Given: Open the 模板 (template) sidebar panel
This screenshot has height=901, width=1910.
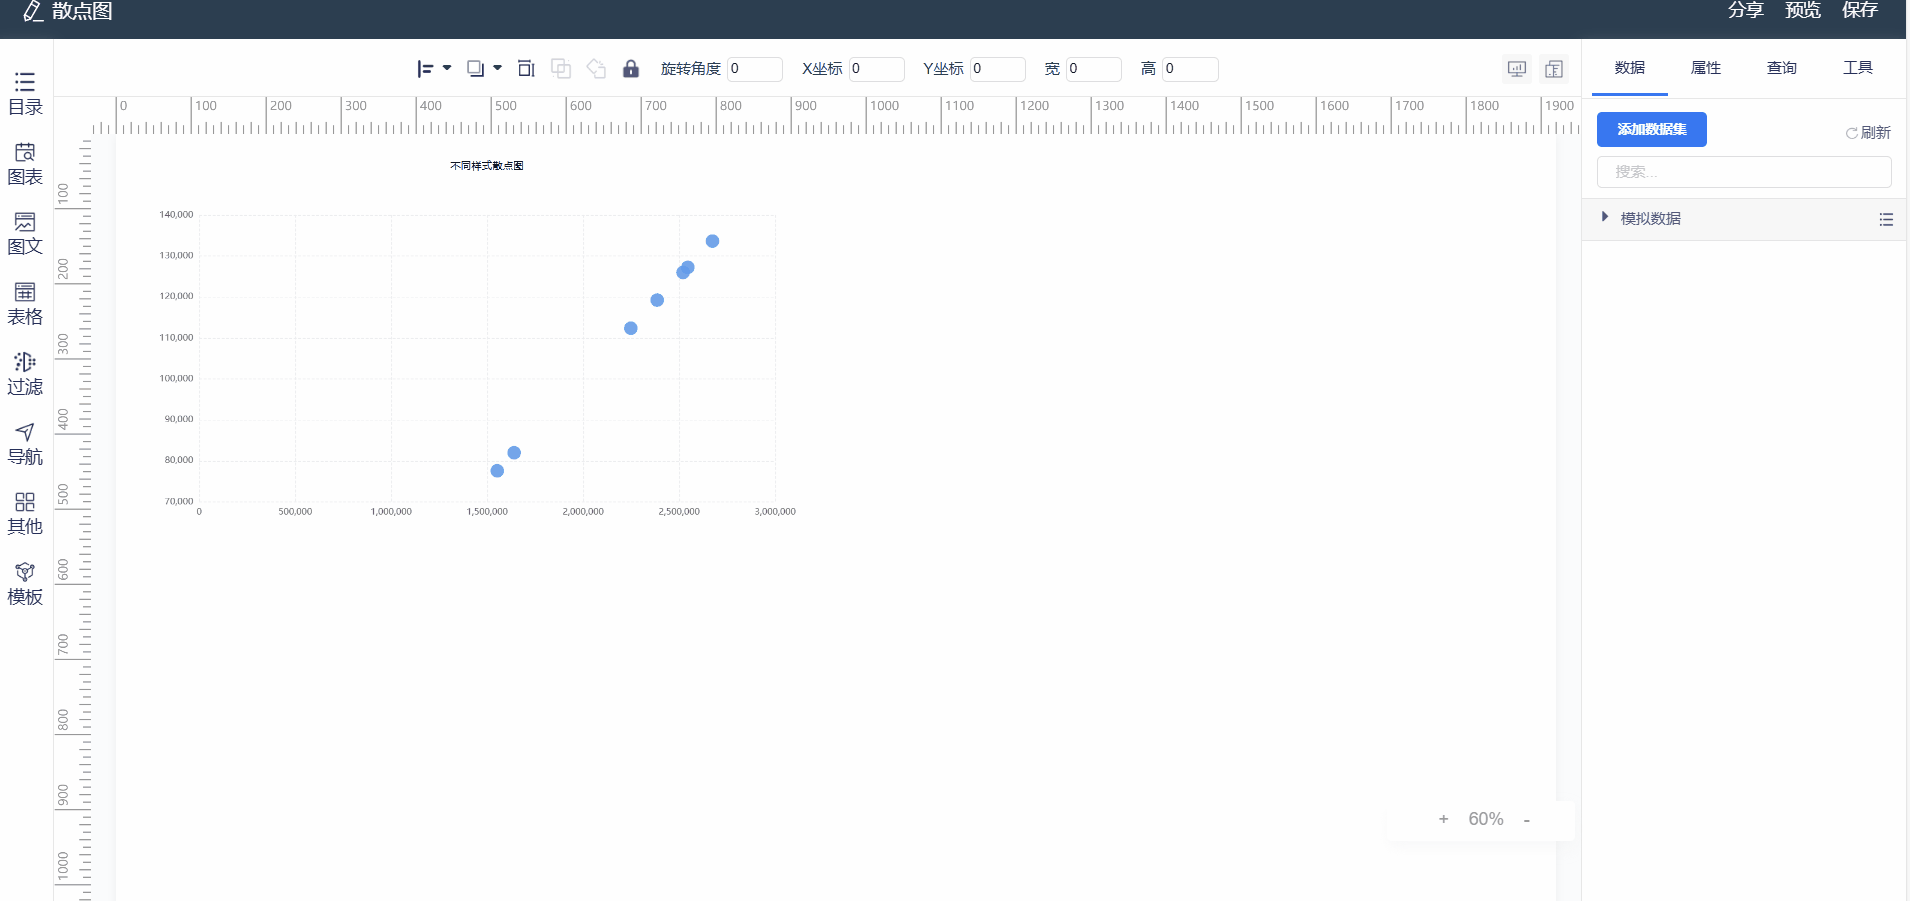Looking at the screenshot, I should click(25, 584).
